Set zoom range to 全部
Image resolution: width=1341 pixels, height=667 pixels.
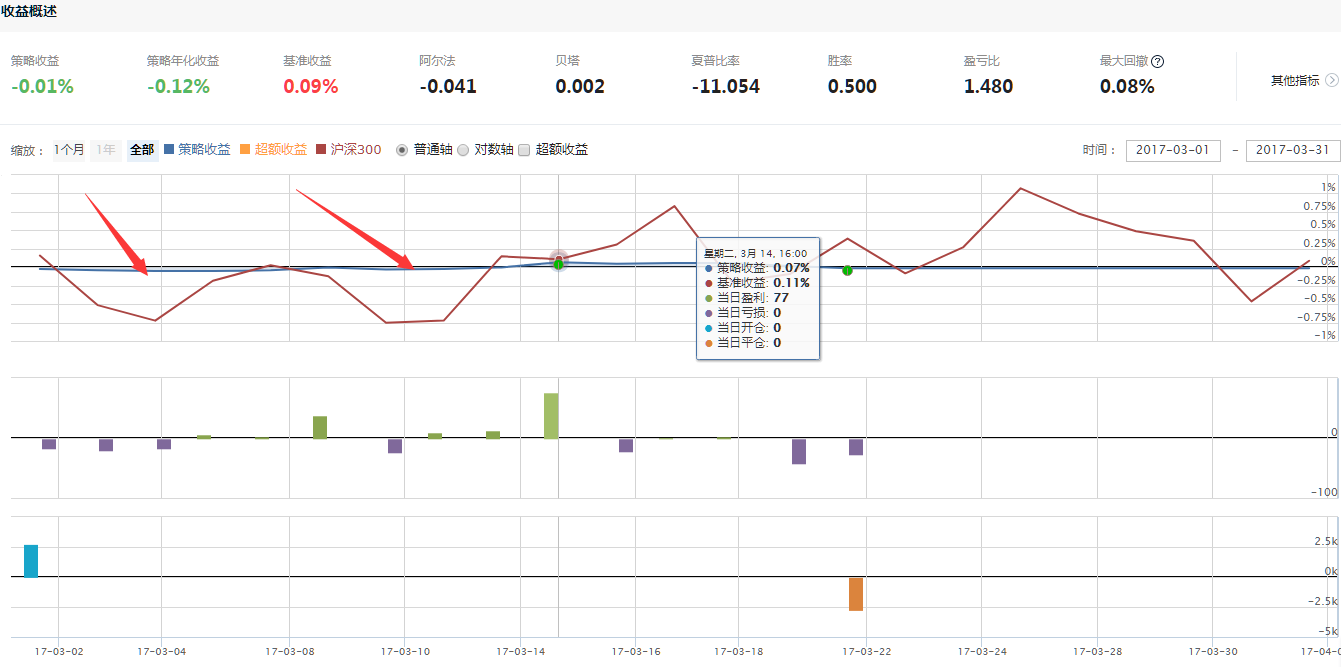[142, 150]
